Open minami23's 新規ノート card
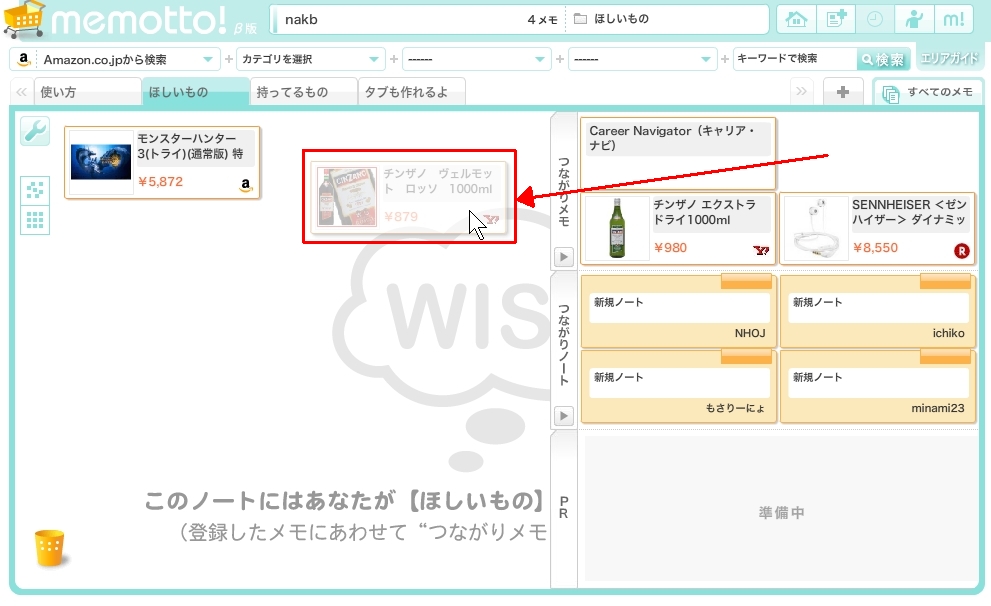This screenshot has width=991, height=606. pyautogui.click(x=878, y=385)
